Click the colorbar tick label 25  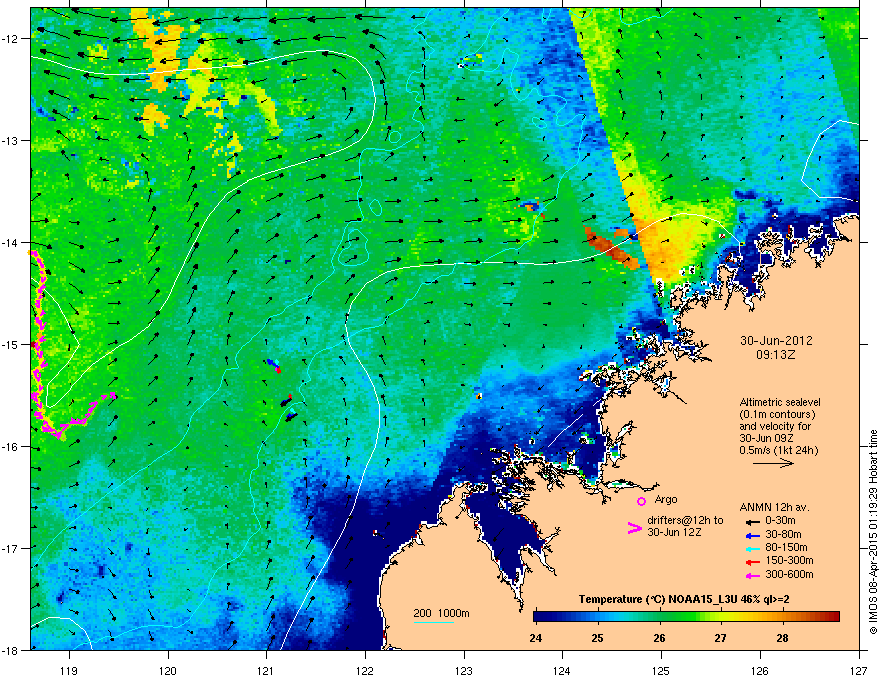(597, 638)
